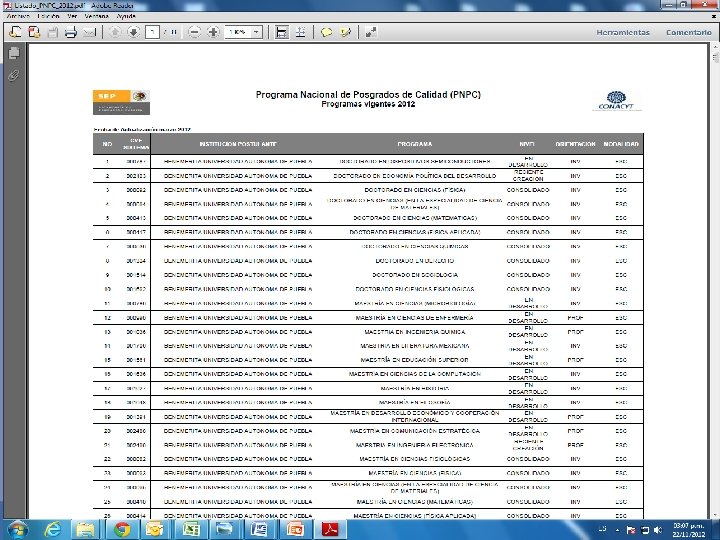Open Windows Explorer folder on taskbar
This screenshot has width=720, height=540.
click(85, 530)
